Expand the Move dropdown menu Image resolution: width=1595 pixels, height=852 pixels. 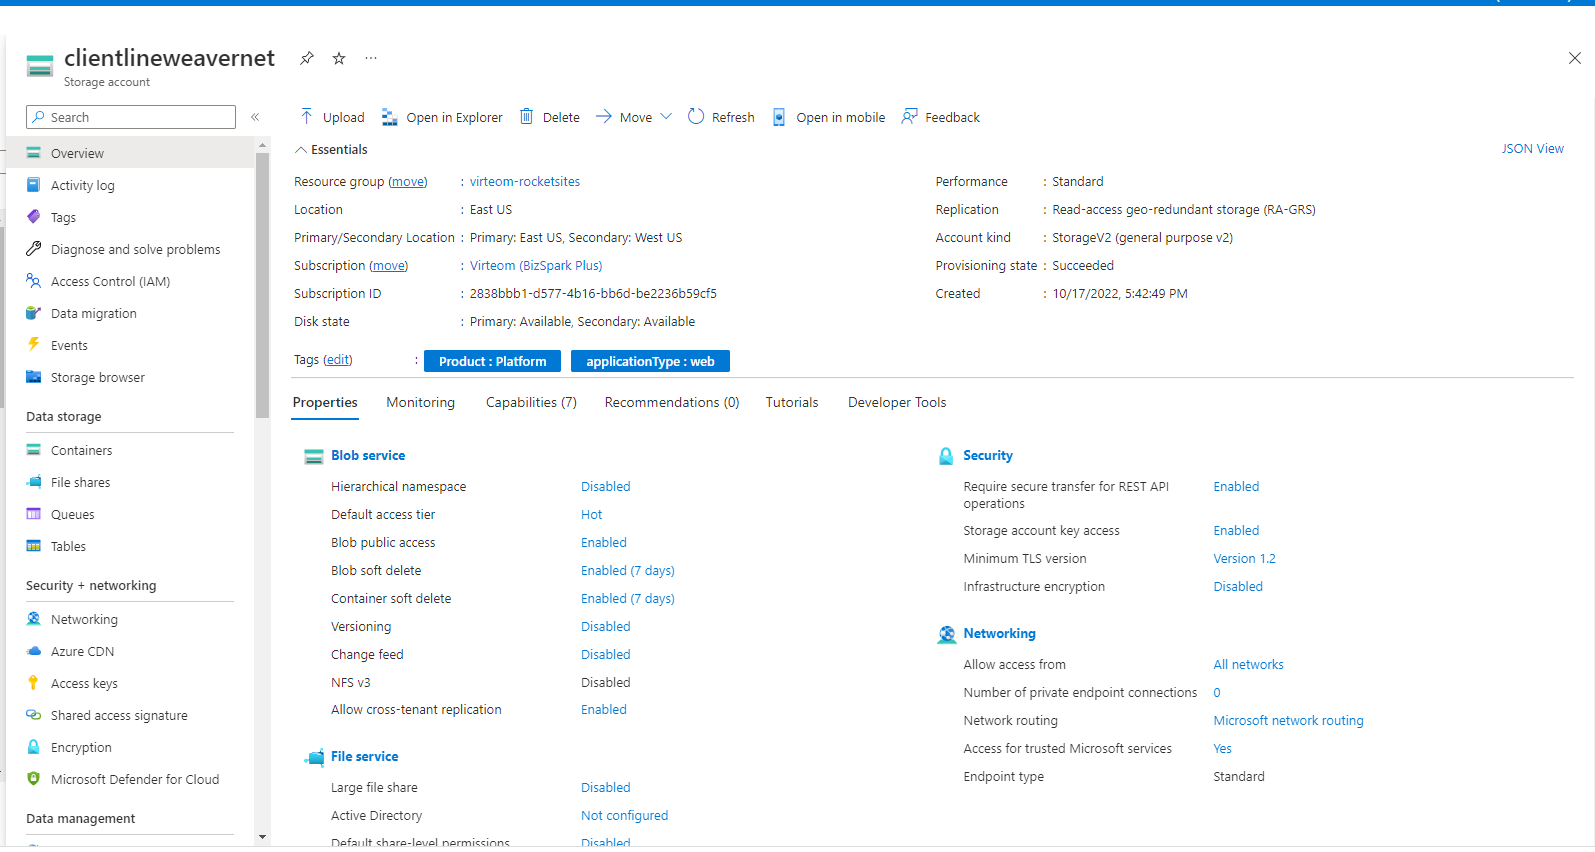tap(634, 117)
